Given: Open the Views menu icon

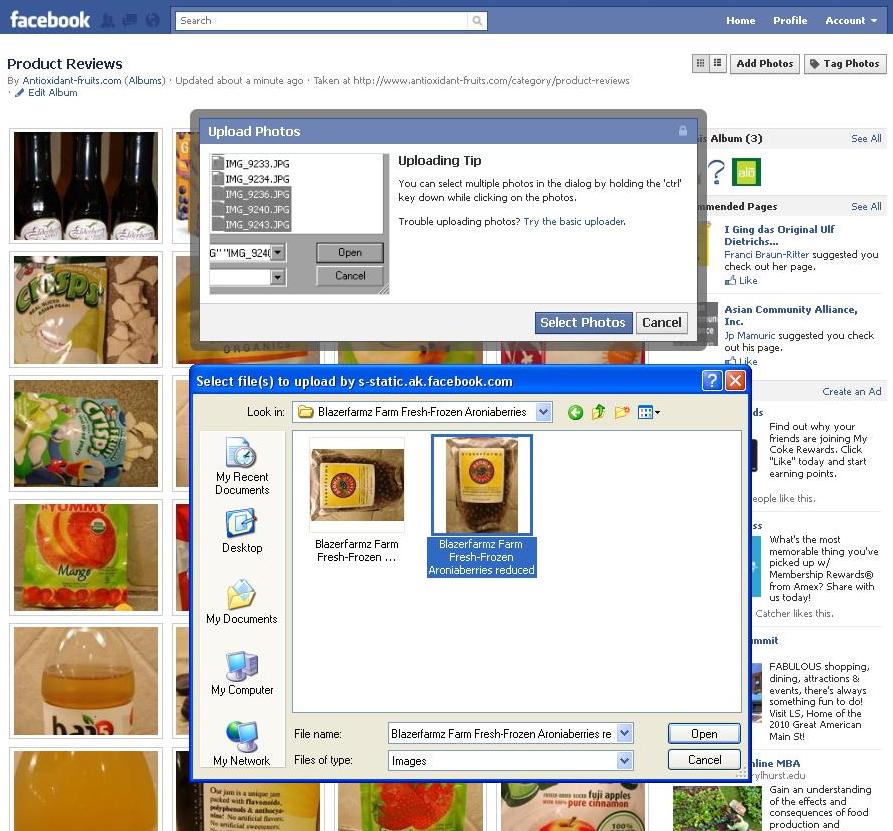Looking at the screenshot, I should 648,412.
